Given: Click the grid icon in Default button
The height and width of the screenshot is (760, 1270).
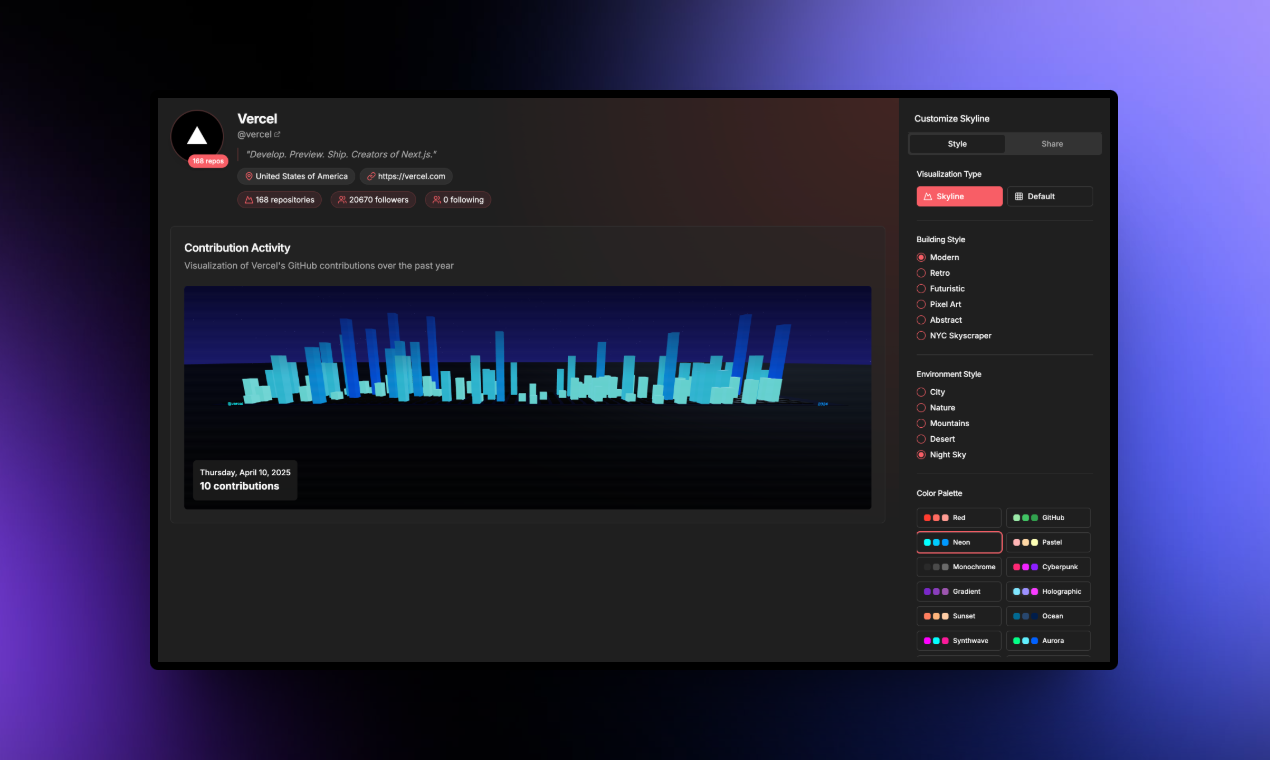Looking at the screenshot, I should tap(1019, 196).
